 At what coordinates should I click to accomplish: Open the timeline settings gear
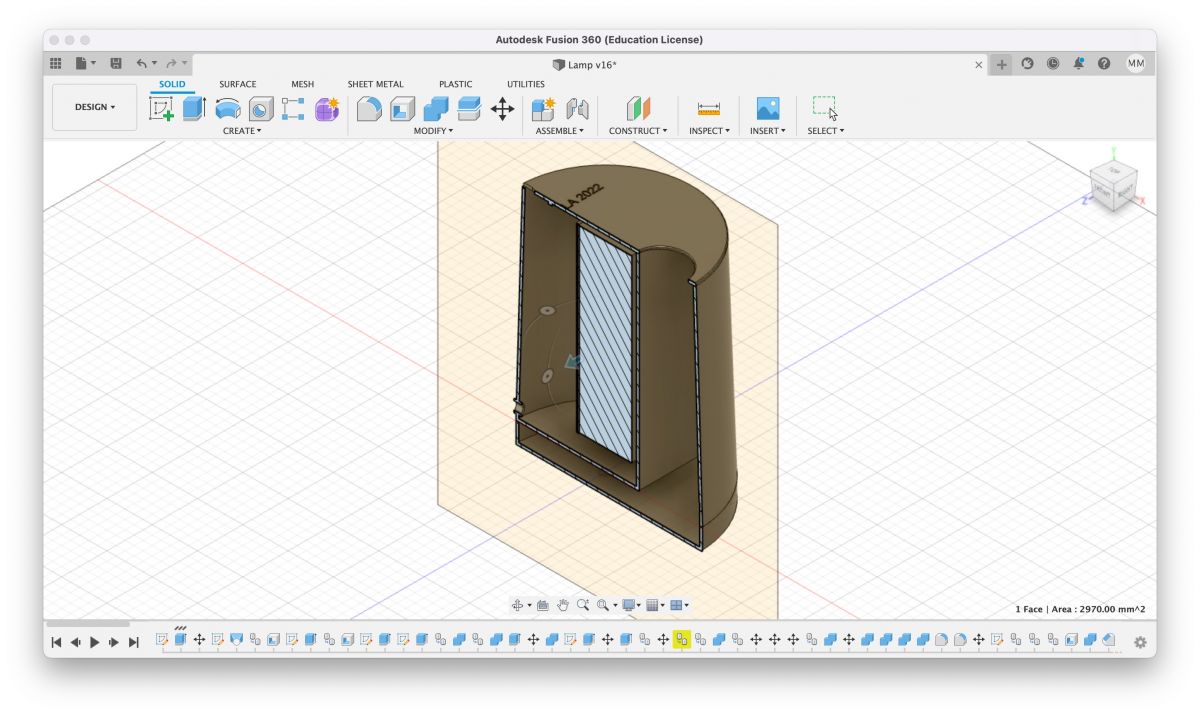pos(1140,642)
